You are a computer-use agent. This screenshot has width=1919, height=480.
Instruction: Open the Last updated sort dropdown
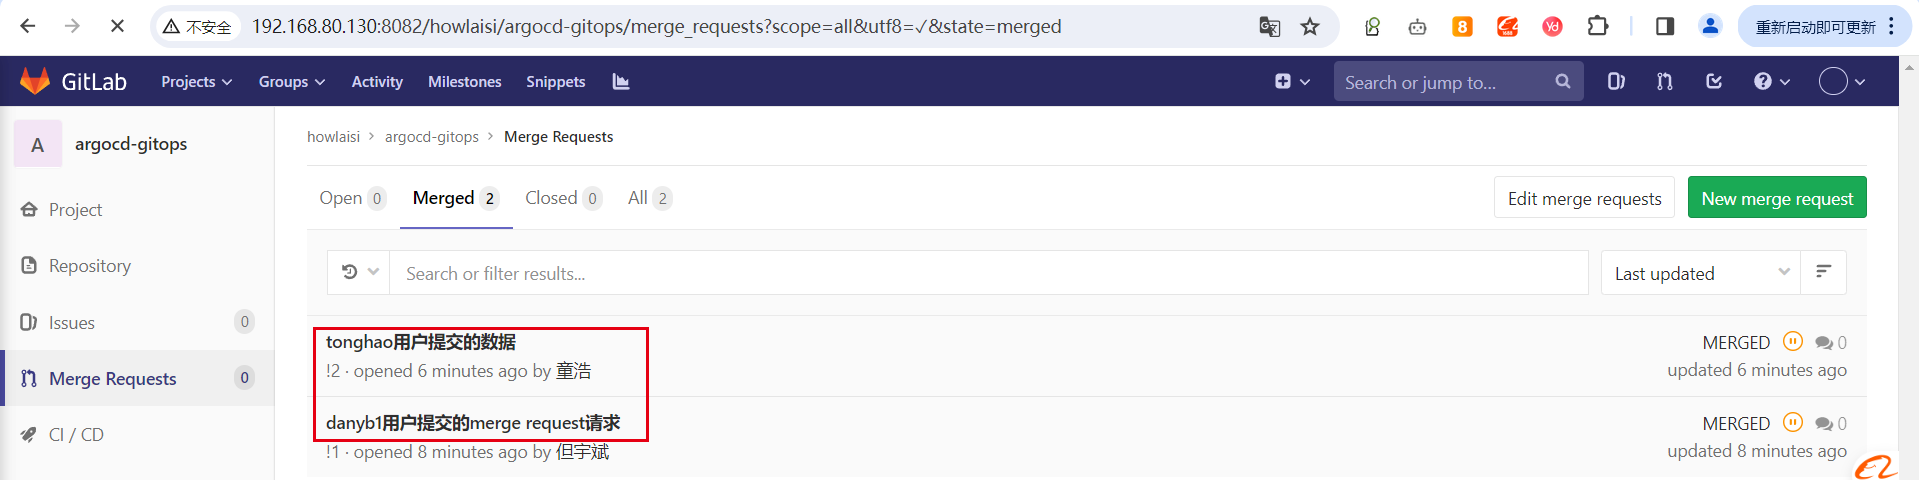[x=1700, y=273]
